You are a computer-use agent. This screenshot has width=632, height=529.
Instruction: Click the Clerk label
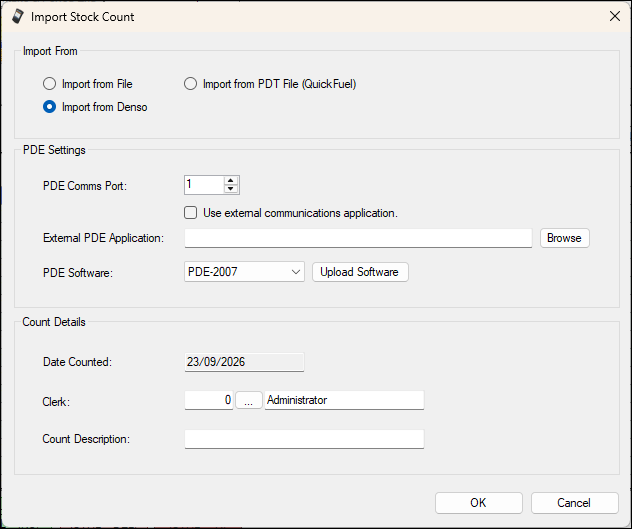(x=56, y=402)
